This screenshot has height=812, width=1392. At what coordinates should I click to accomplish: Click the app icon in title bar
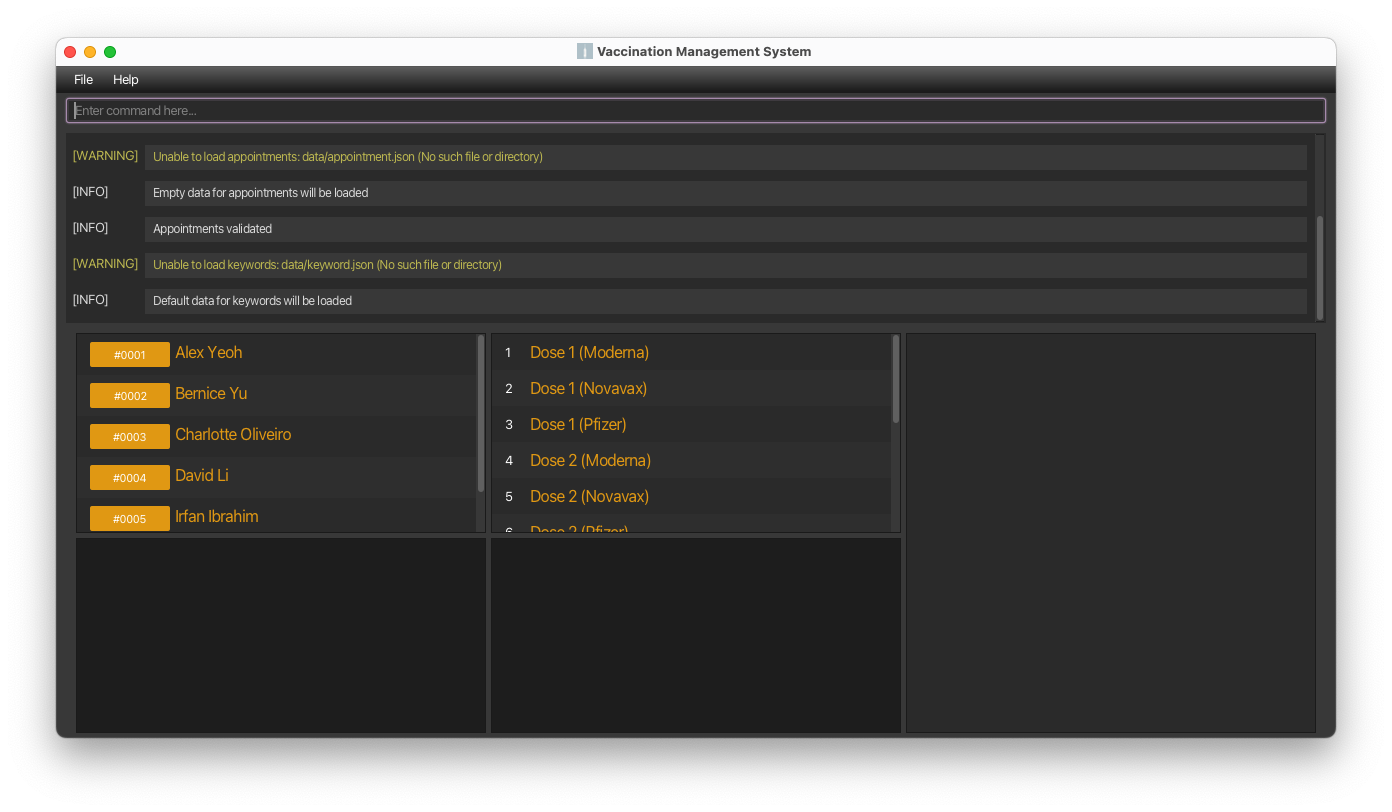coord(585,52)
